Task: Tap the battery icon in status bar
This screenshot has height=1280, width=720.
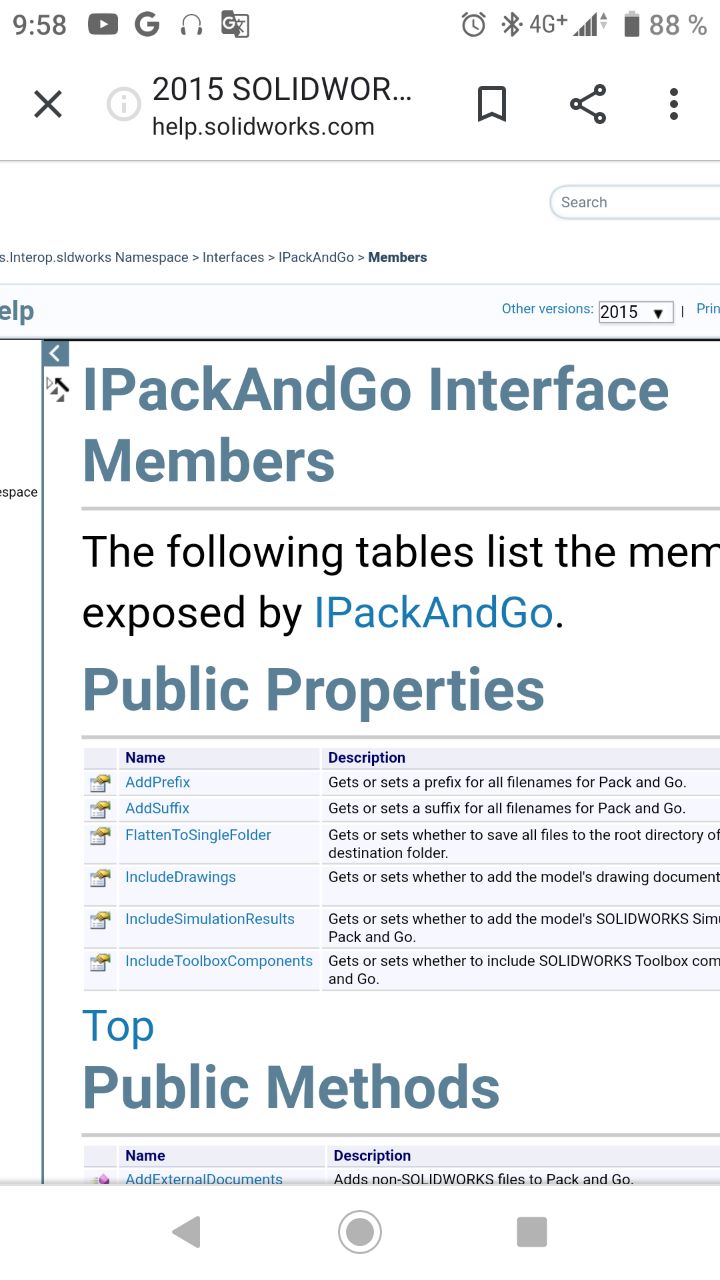Action: [x=631, y=25]
